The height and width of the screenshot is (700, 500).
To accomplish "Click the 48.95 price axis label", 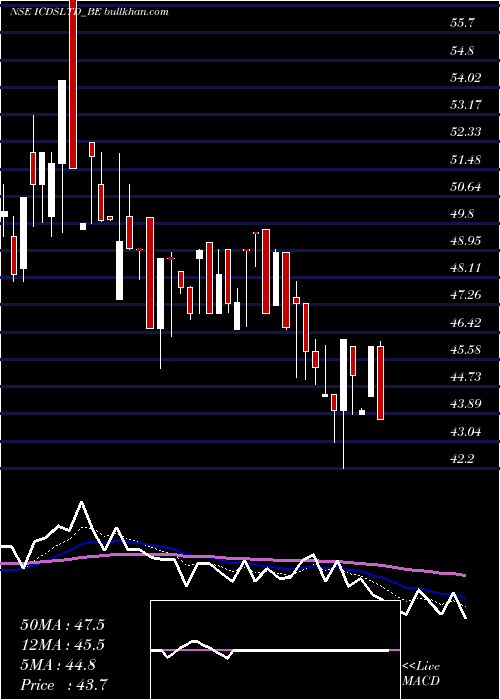I will pos(466,241).
